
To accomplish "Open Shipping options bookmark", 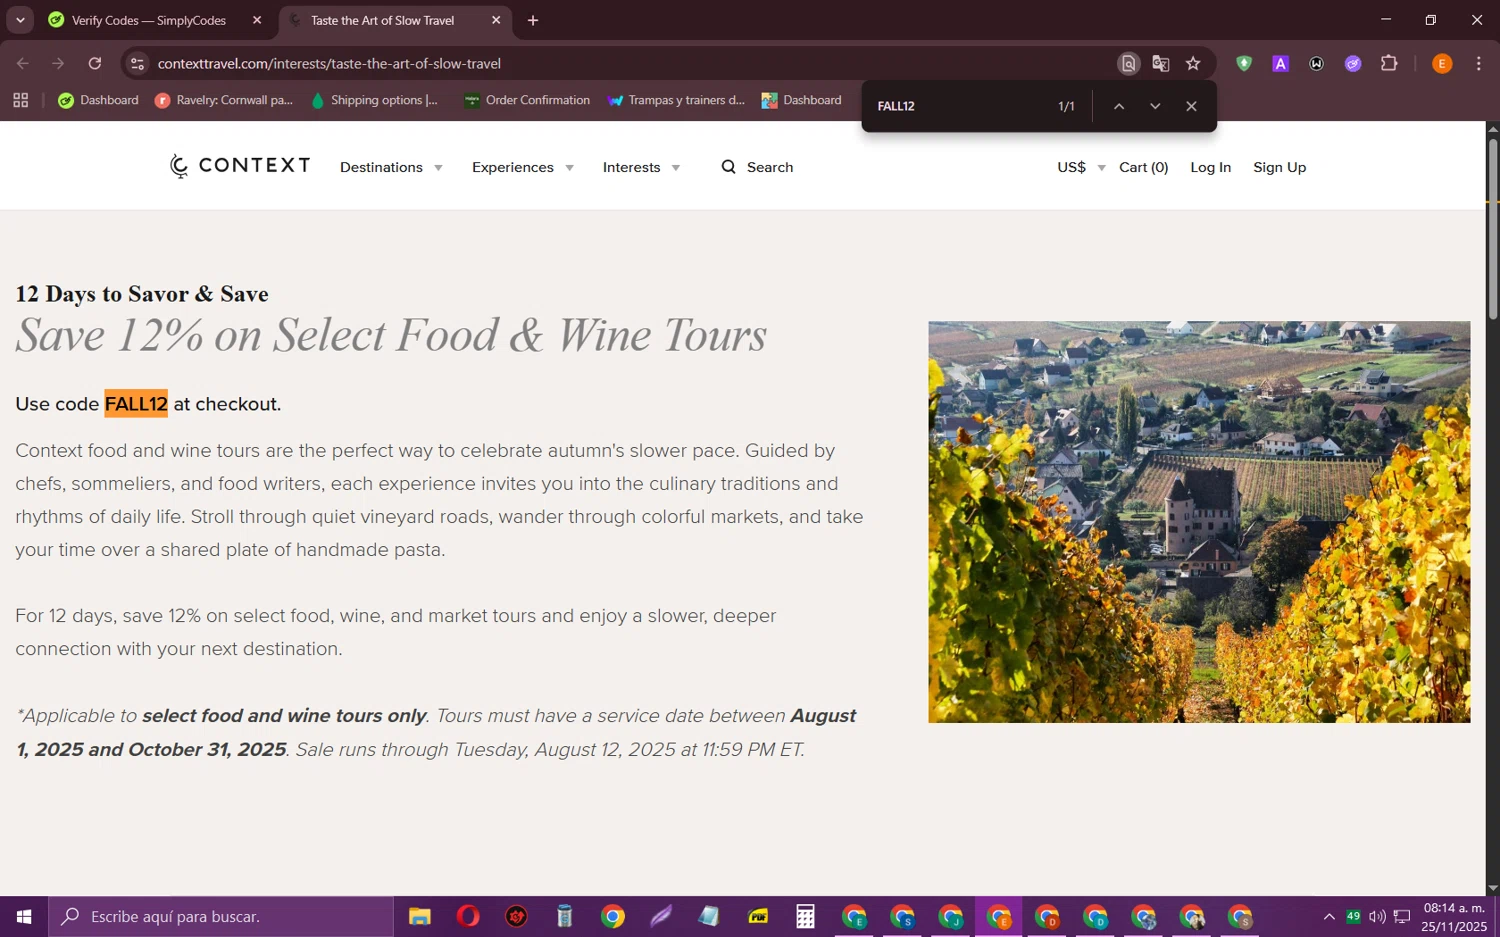I will pyautogui.click(x=375, y=100).
